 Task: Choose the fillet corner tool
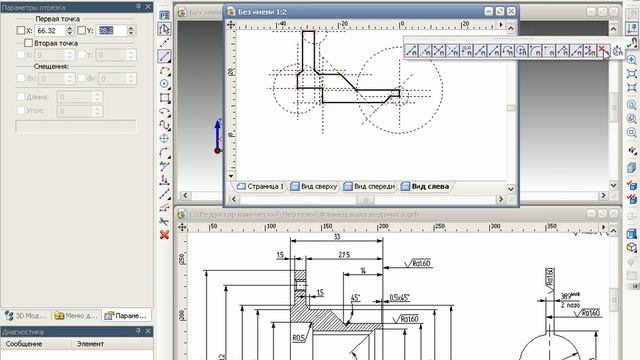pos(164,153)
